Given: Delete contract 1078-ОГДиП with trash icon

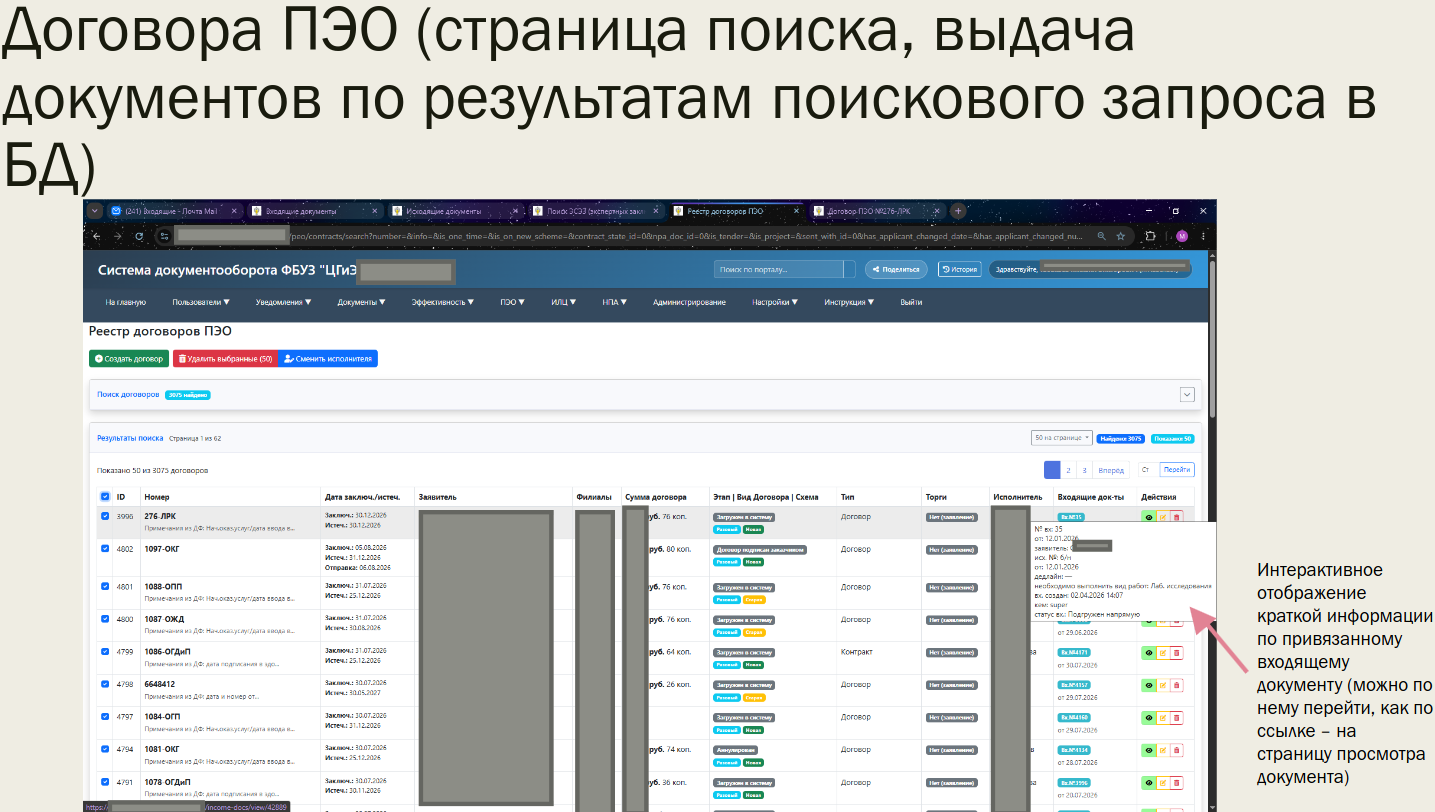Looking at the screenshot, I should pos(1176,782).
